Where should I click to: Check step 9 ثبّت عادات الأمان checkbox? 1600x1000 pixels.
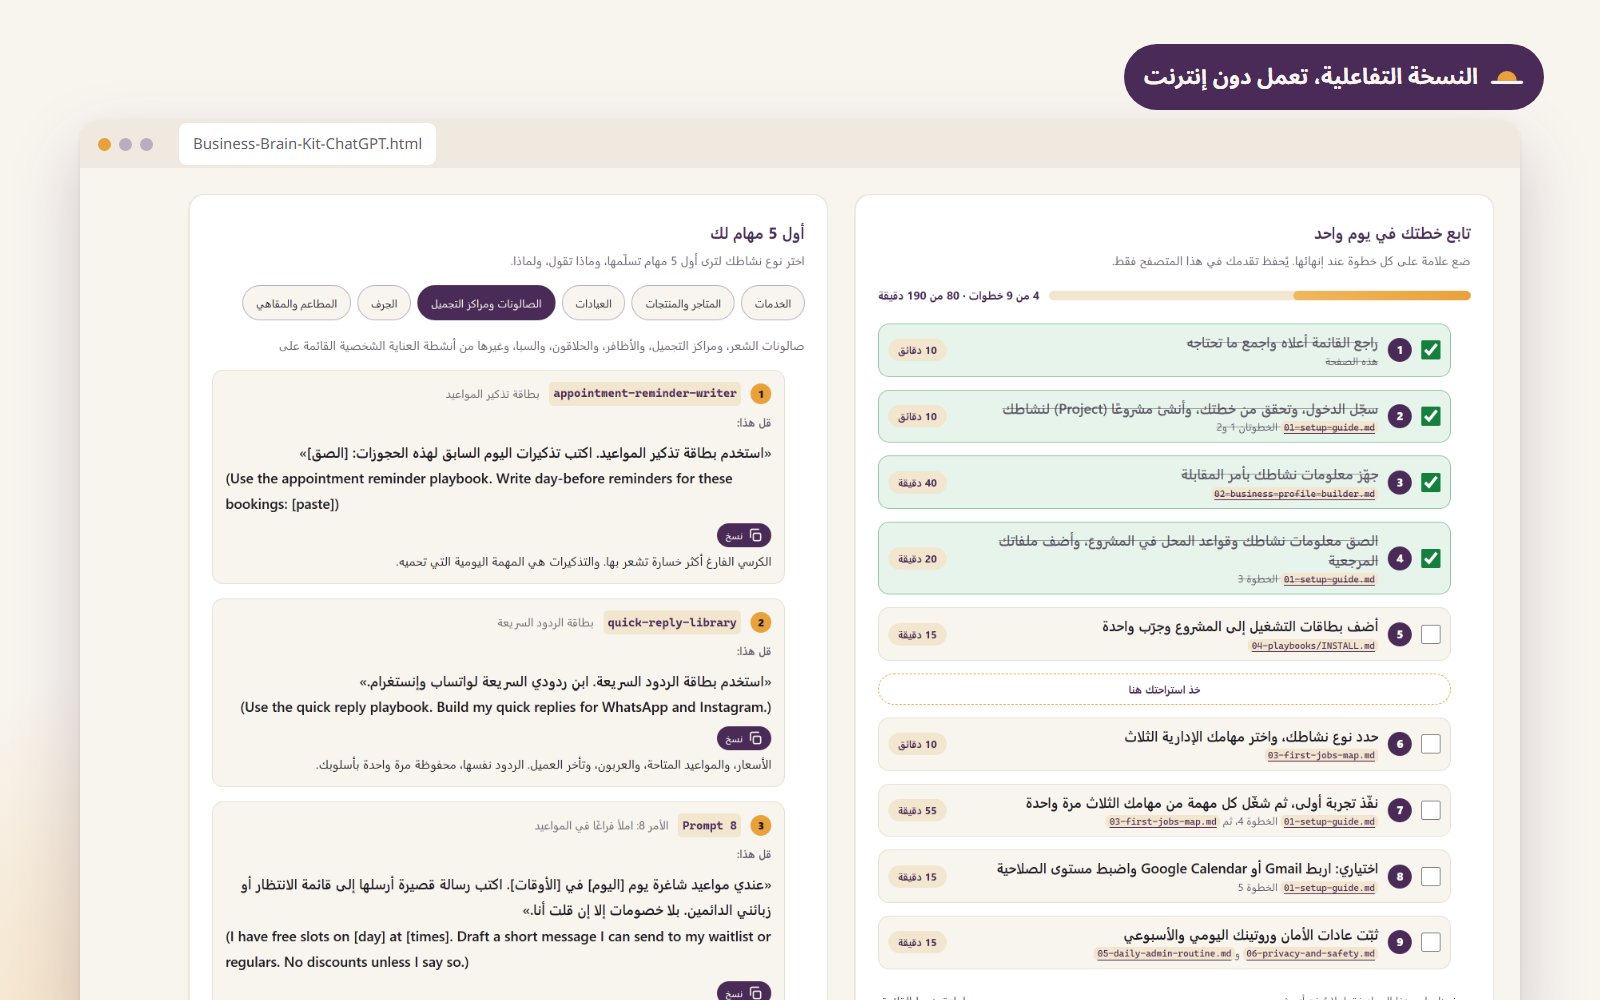pyautogui.click(x=1431, y=942)
